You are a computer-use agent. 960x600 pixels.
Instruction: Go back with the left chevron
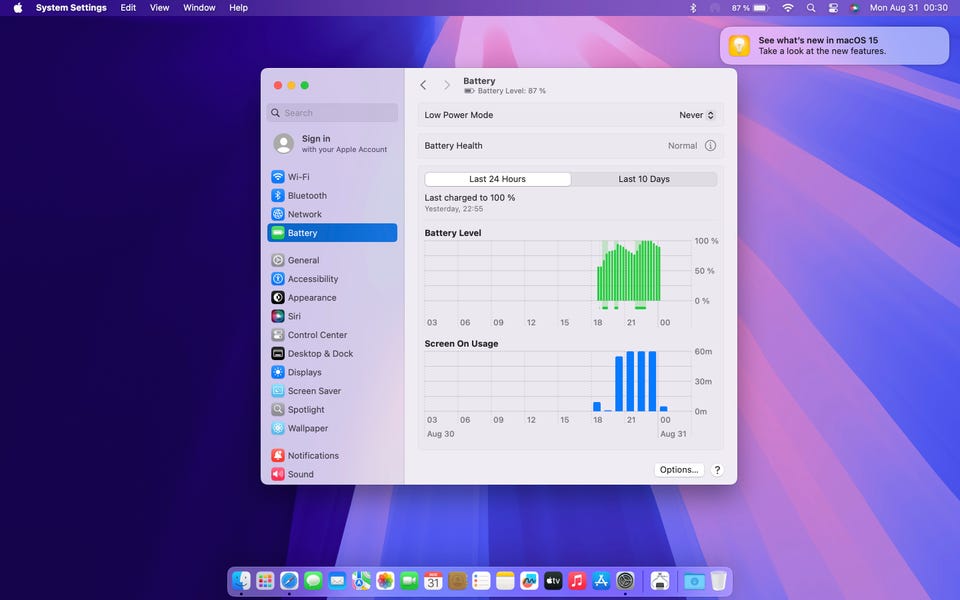(423, 85)
